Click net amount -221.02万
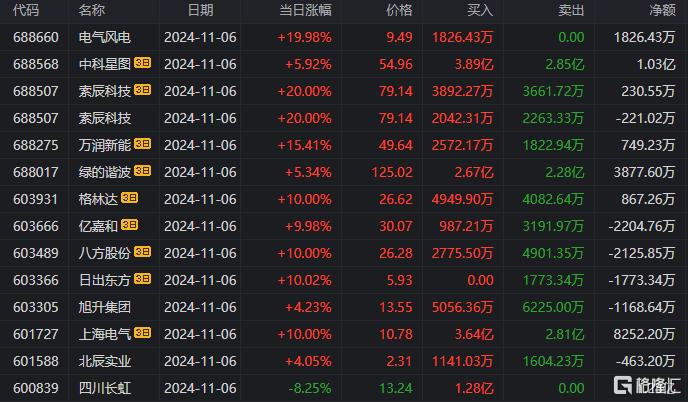688x402 pixels. pos(645,118)
